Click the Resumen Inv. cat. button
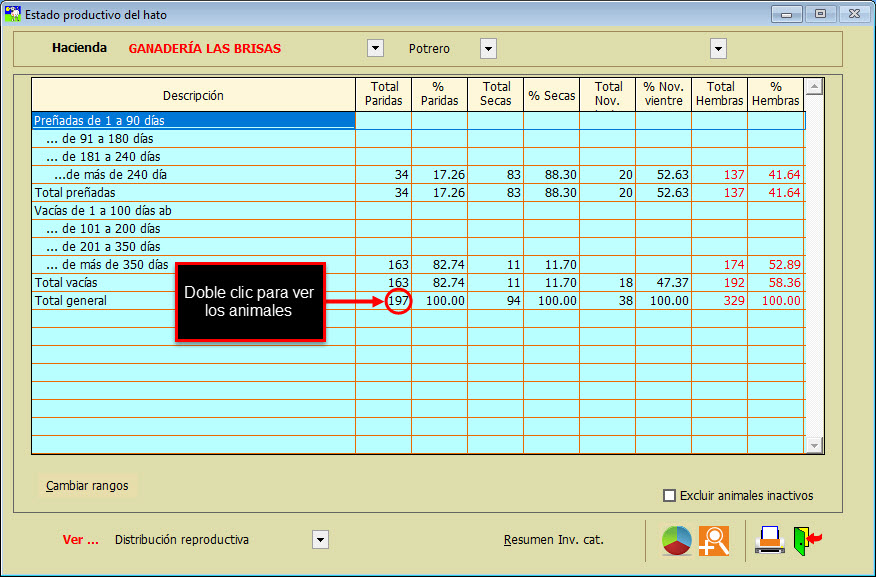876x577 pixels. click(x=553, y=540)
